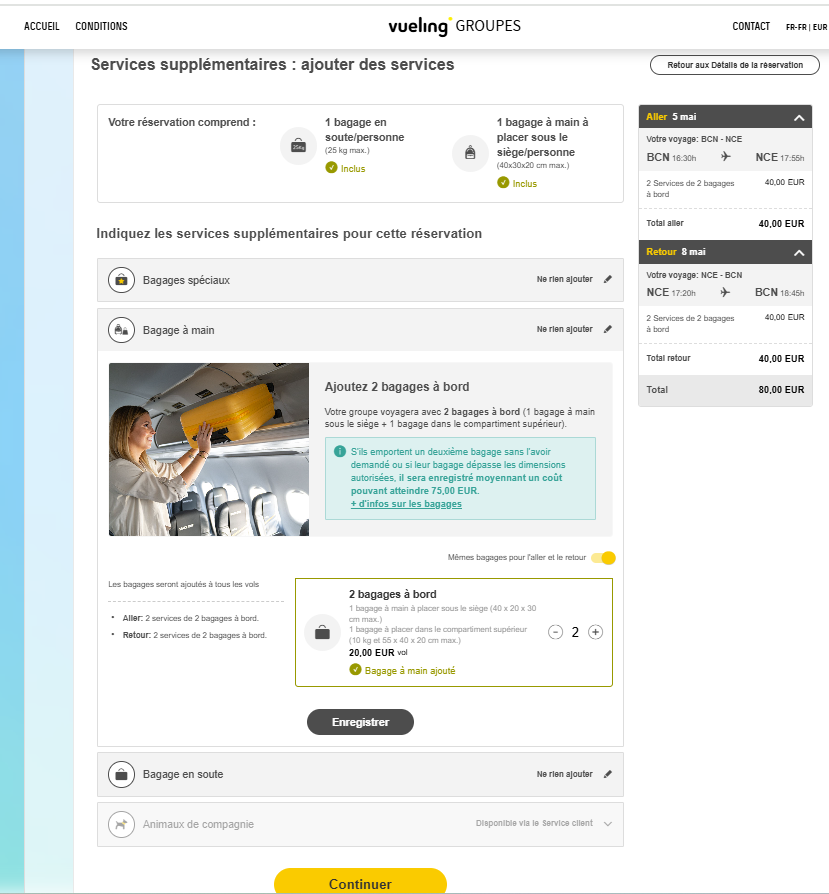Collapse the Retour 8 mai summary

(799, 253)
